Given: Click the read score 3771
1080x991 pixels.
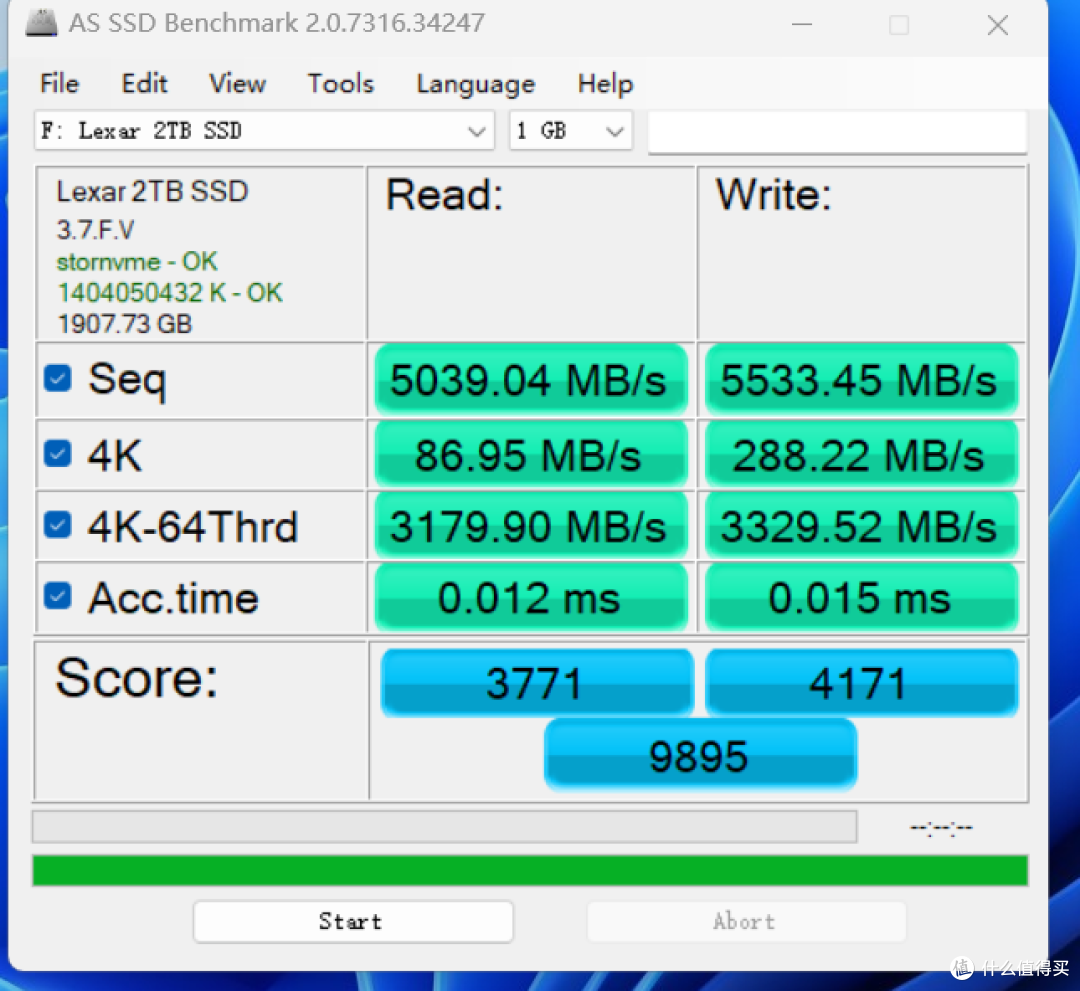Looking at the screenshot, I should 537,683.
